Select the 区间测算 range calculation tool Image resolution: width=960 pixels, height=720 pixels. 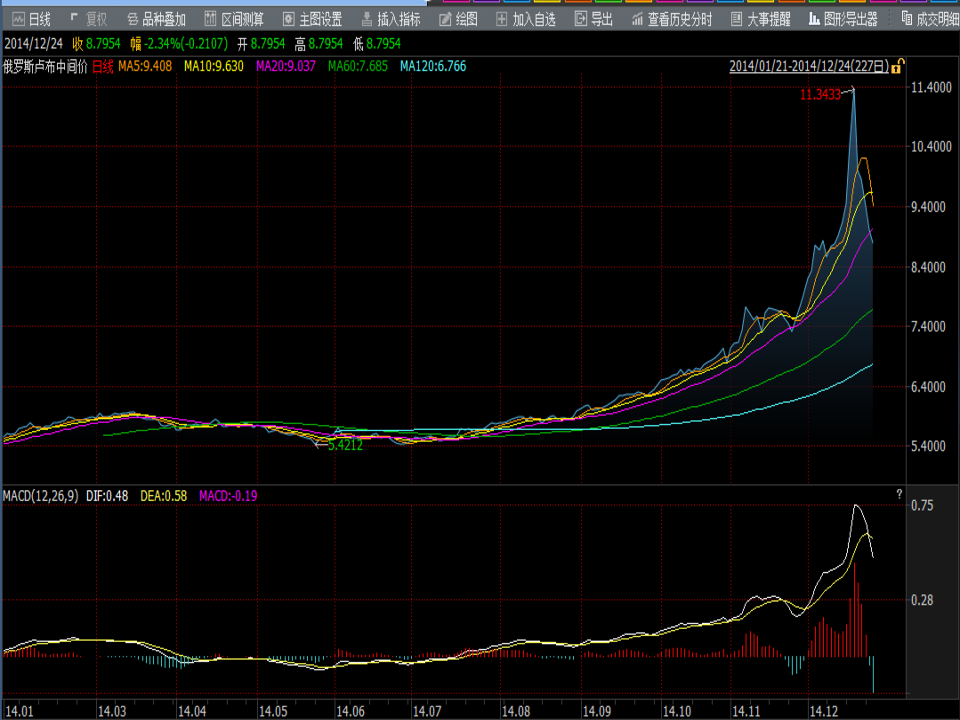point(234,20)
